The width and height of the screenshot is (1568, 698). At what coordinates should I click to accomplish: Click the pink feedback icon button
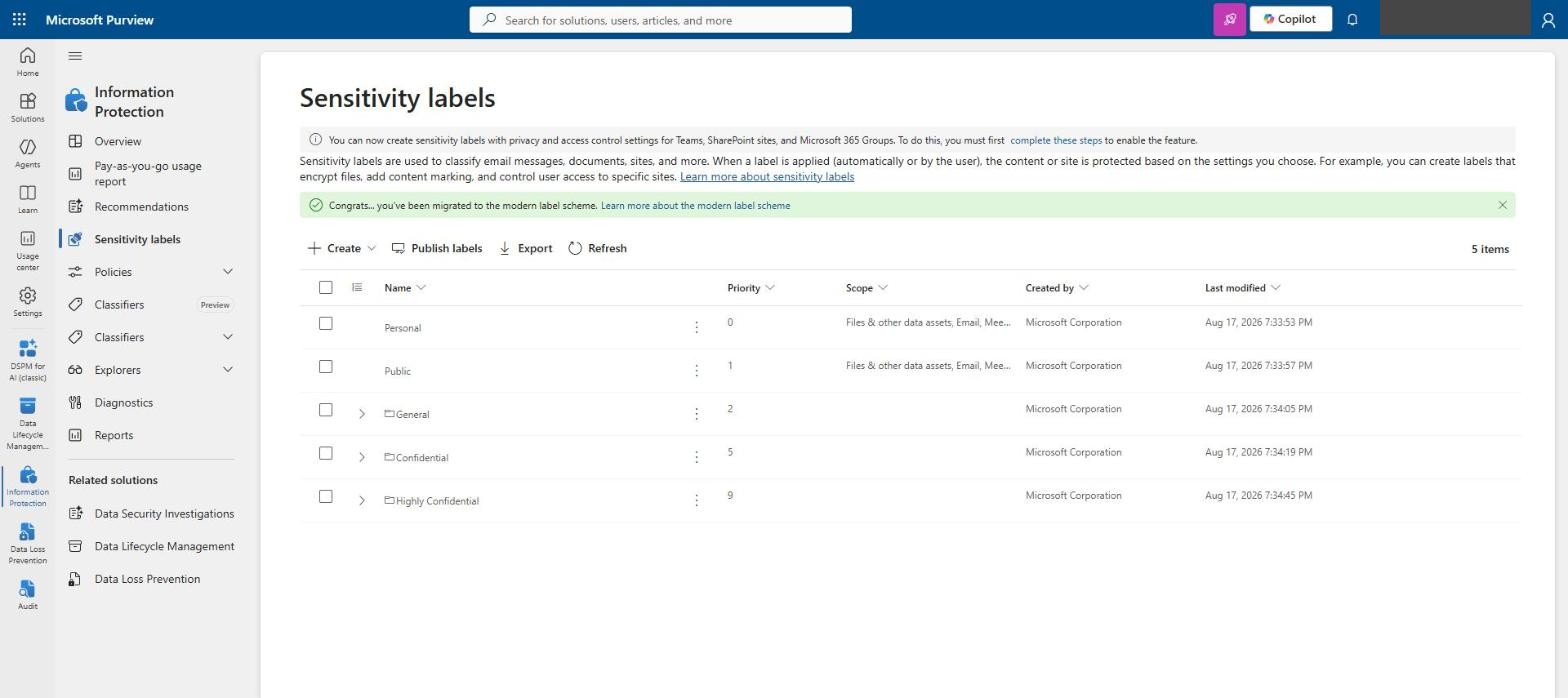point(1229,19)
